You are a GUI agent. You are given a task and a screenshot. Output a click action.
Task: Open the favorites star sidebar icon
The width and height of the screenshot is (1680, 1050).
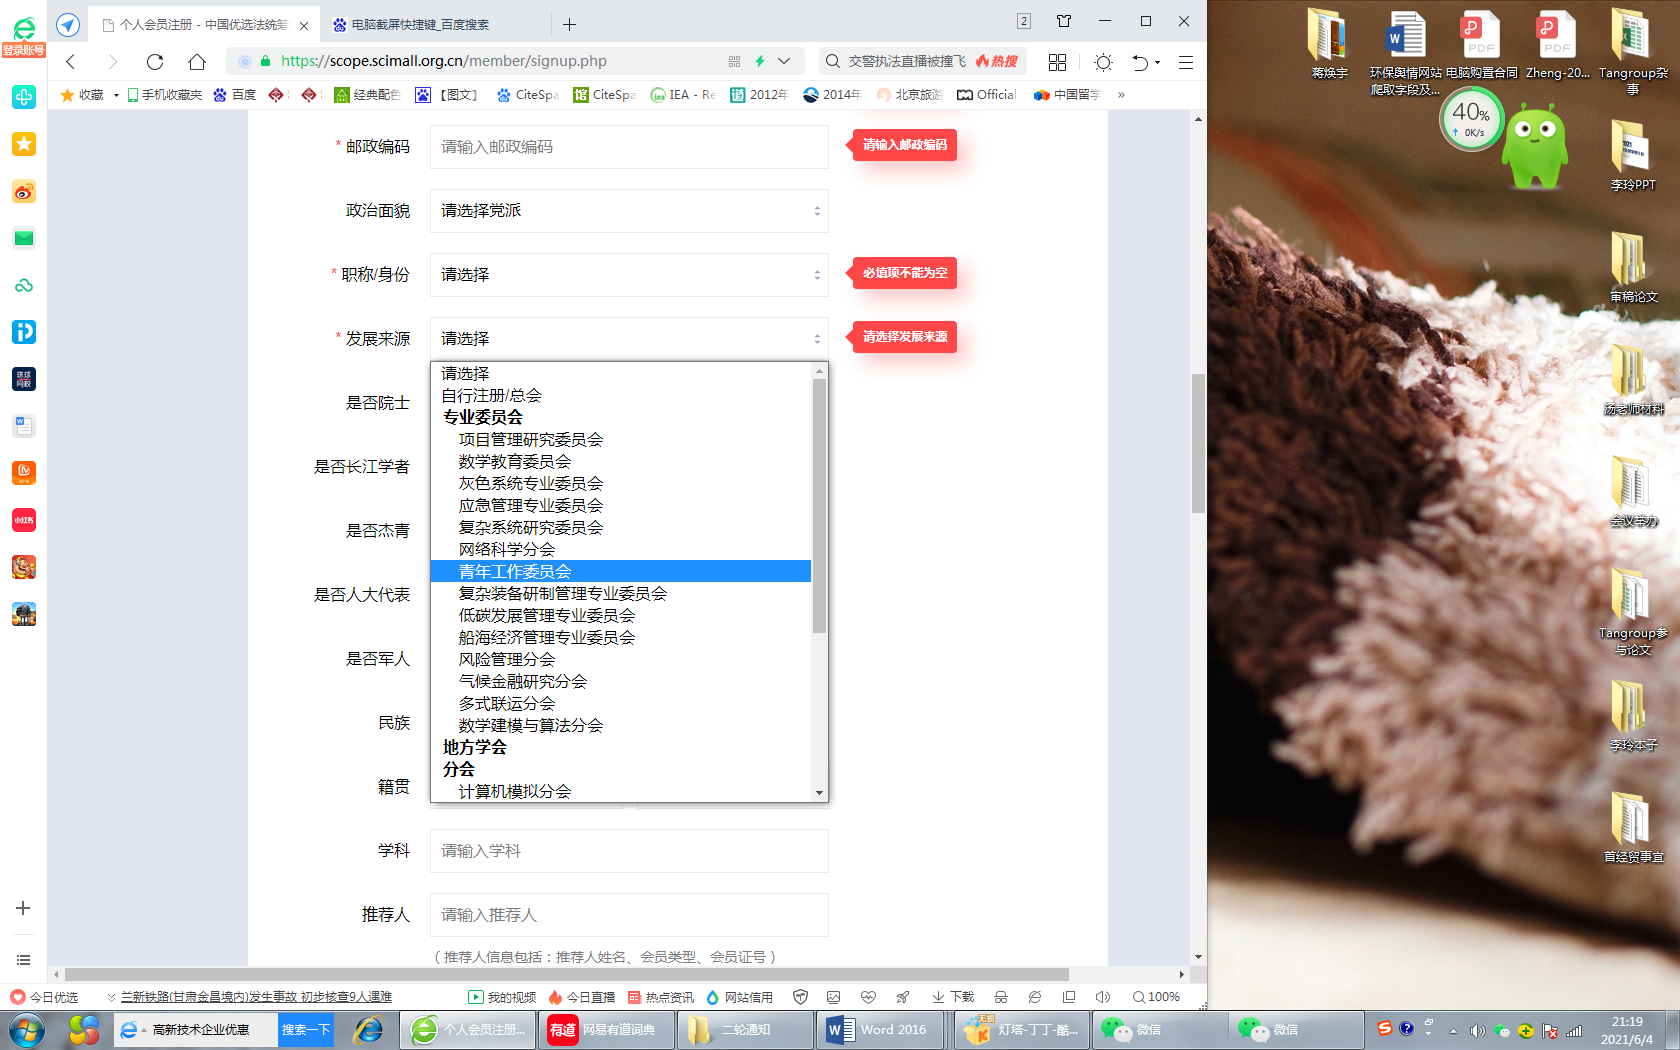pos(24,144)
